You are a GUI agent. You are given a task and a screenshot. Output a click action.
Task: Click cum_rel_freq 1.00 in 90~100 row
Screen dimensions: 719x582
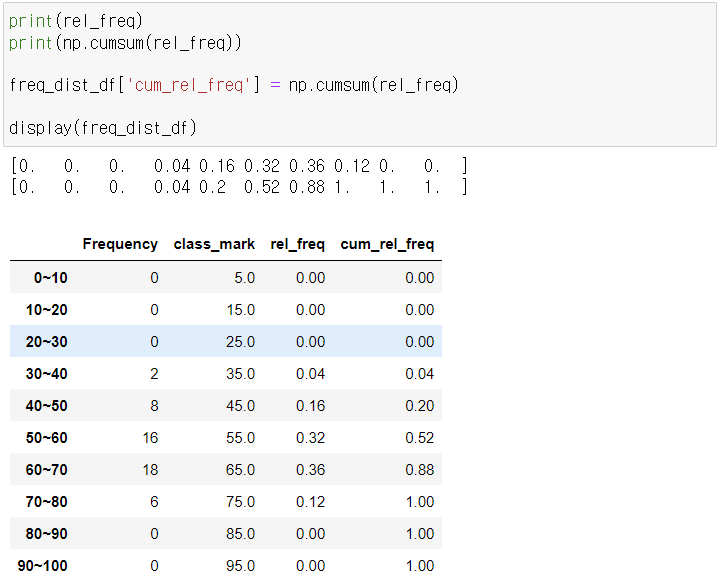420,565
